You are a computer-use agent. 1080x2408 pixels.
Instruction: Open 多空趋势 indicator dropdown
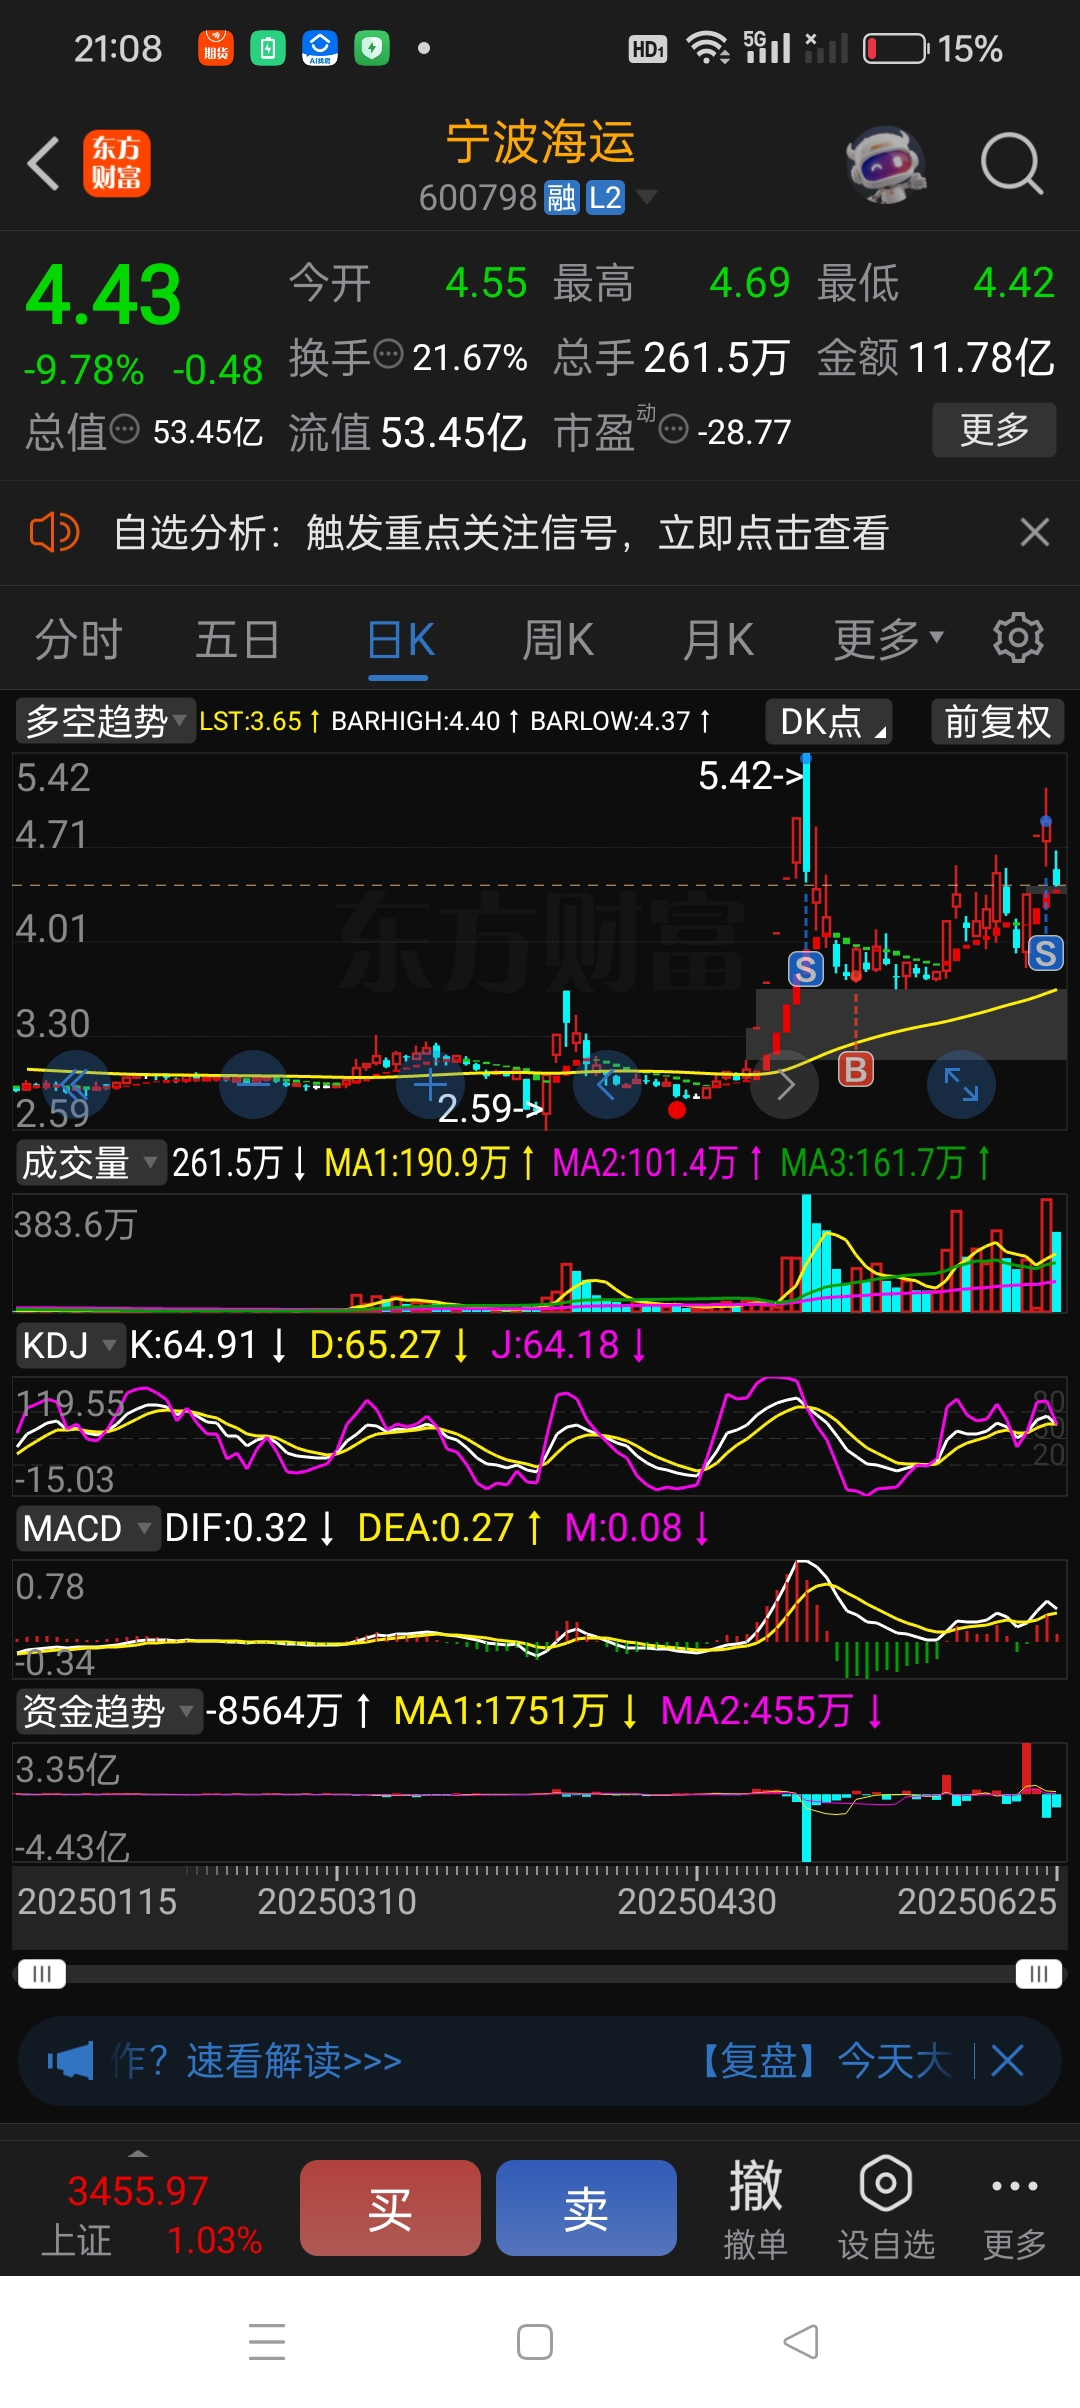click(x=106, y=720)
